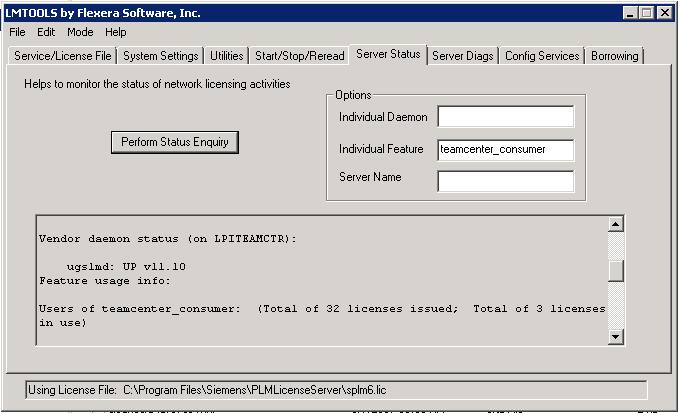Close the LMTOOLS window

coord(664,13)
